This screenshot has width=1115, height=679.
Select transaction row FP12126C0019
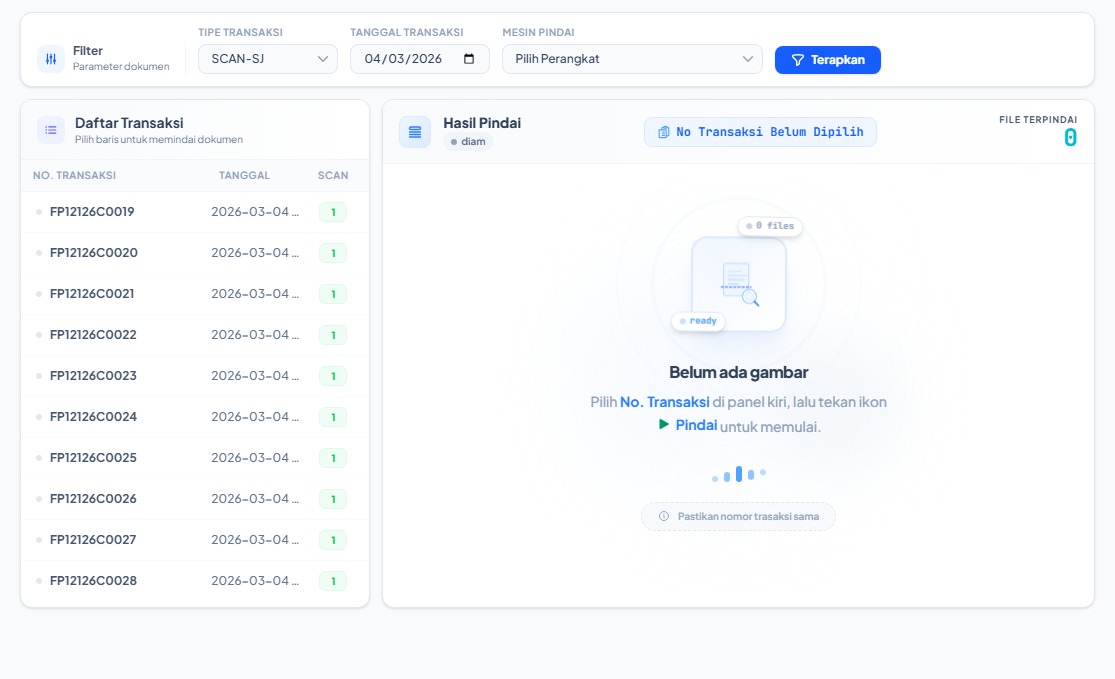(x=92, y=212)
